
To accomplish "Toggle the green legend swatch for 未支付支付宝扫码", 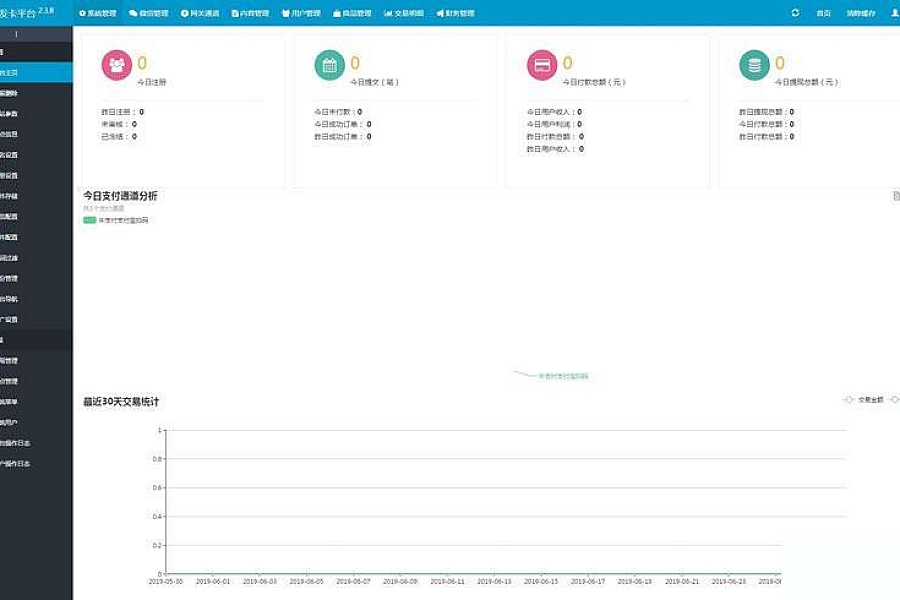I will (x=90, y=220).
